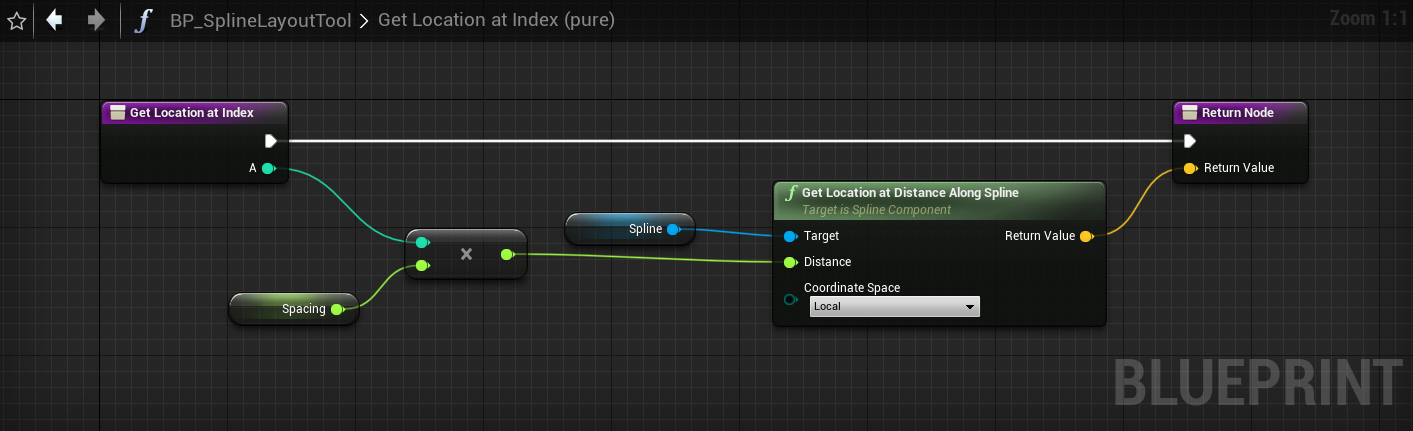Click the Zoom 1:1 indicator text

click(x=1368, y=19)
